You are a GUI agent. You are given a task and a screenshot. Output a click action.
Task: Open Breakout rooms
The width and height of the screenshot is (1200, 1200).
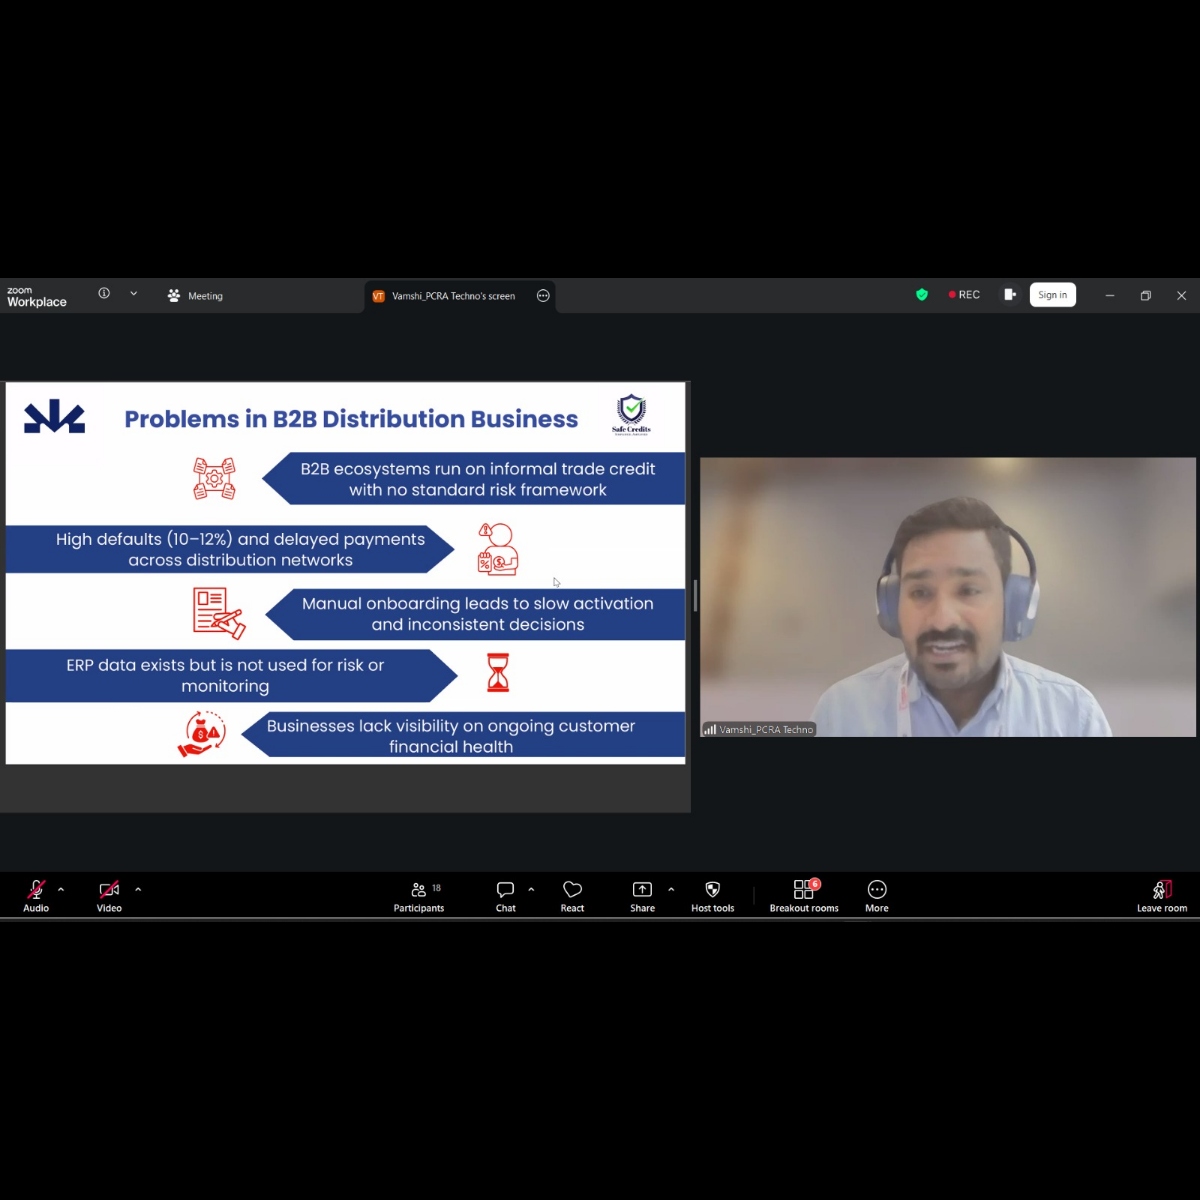tap(804, 895)
